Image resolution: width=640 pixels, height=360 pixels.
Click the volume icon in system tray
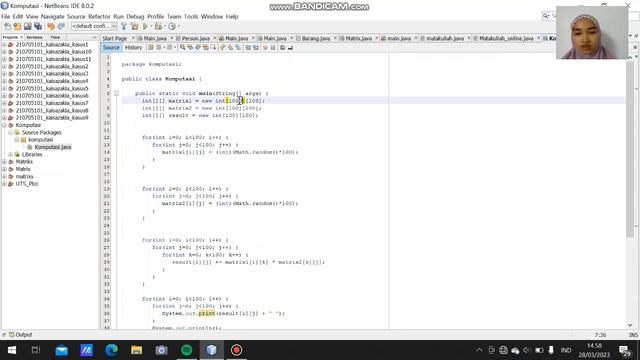(x=527, y=350)
